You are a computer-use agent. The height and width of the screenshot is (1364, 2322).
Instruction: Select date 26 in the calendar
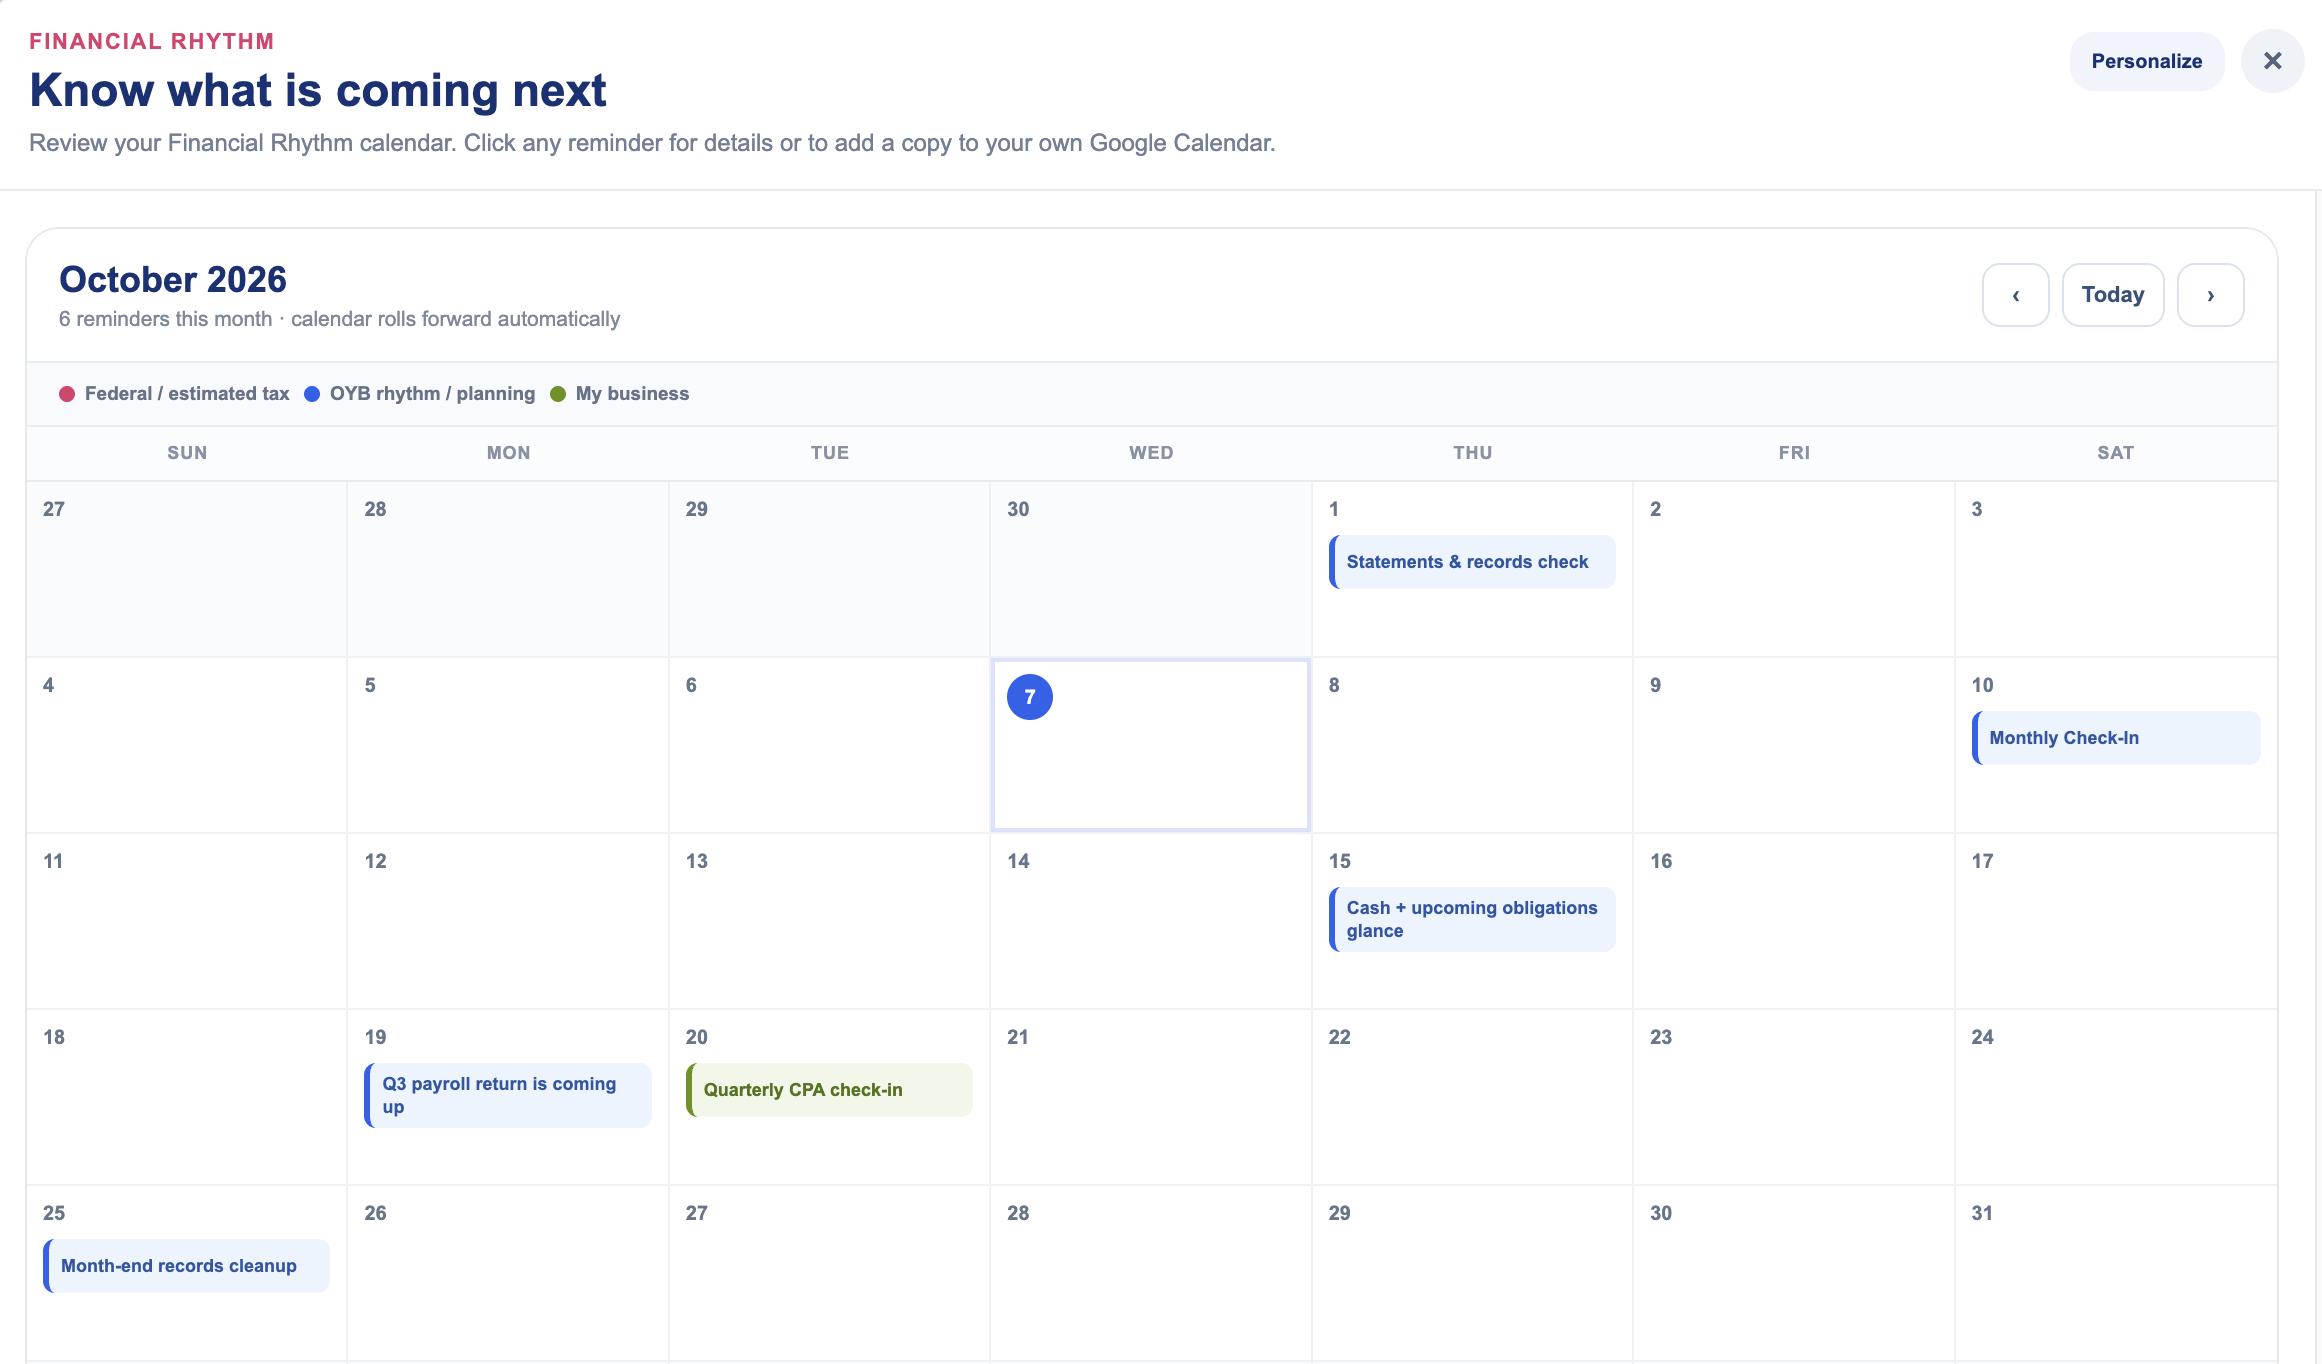375,1213
